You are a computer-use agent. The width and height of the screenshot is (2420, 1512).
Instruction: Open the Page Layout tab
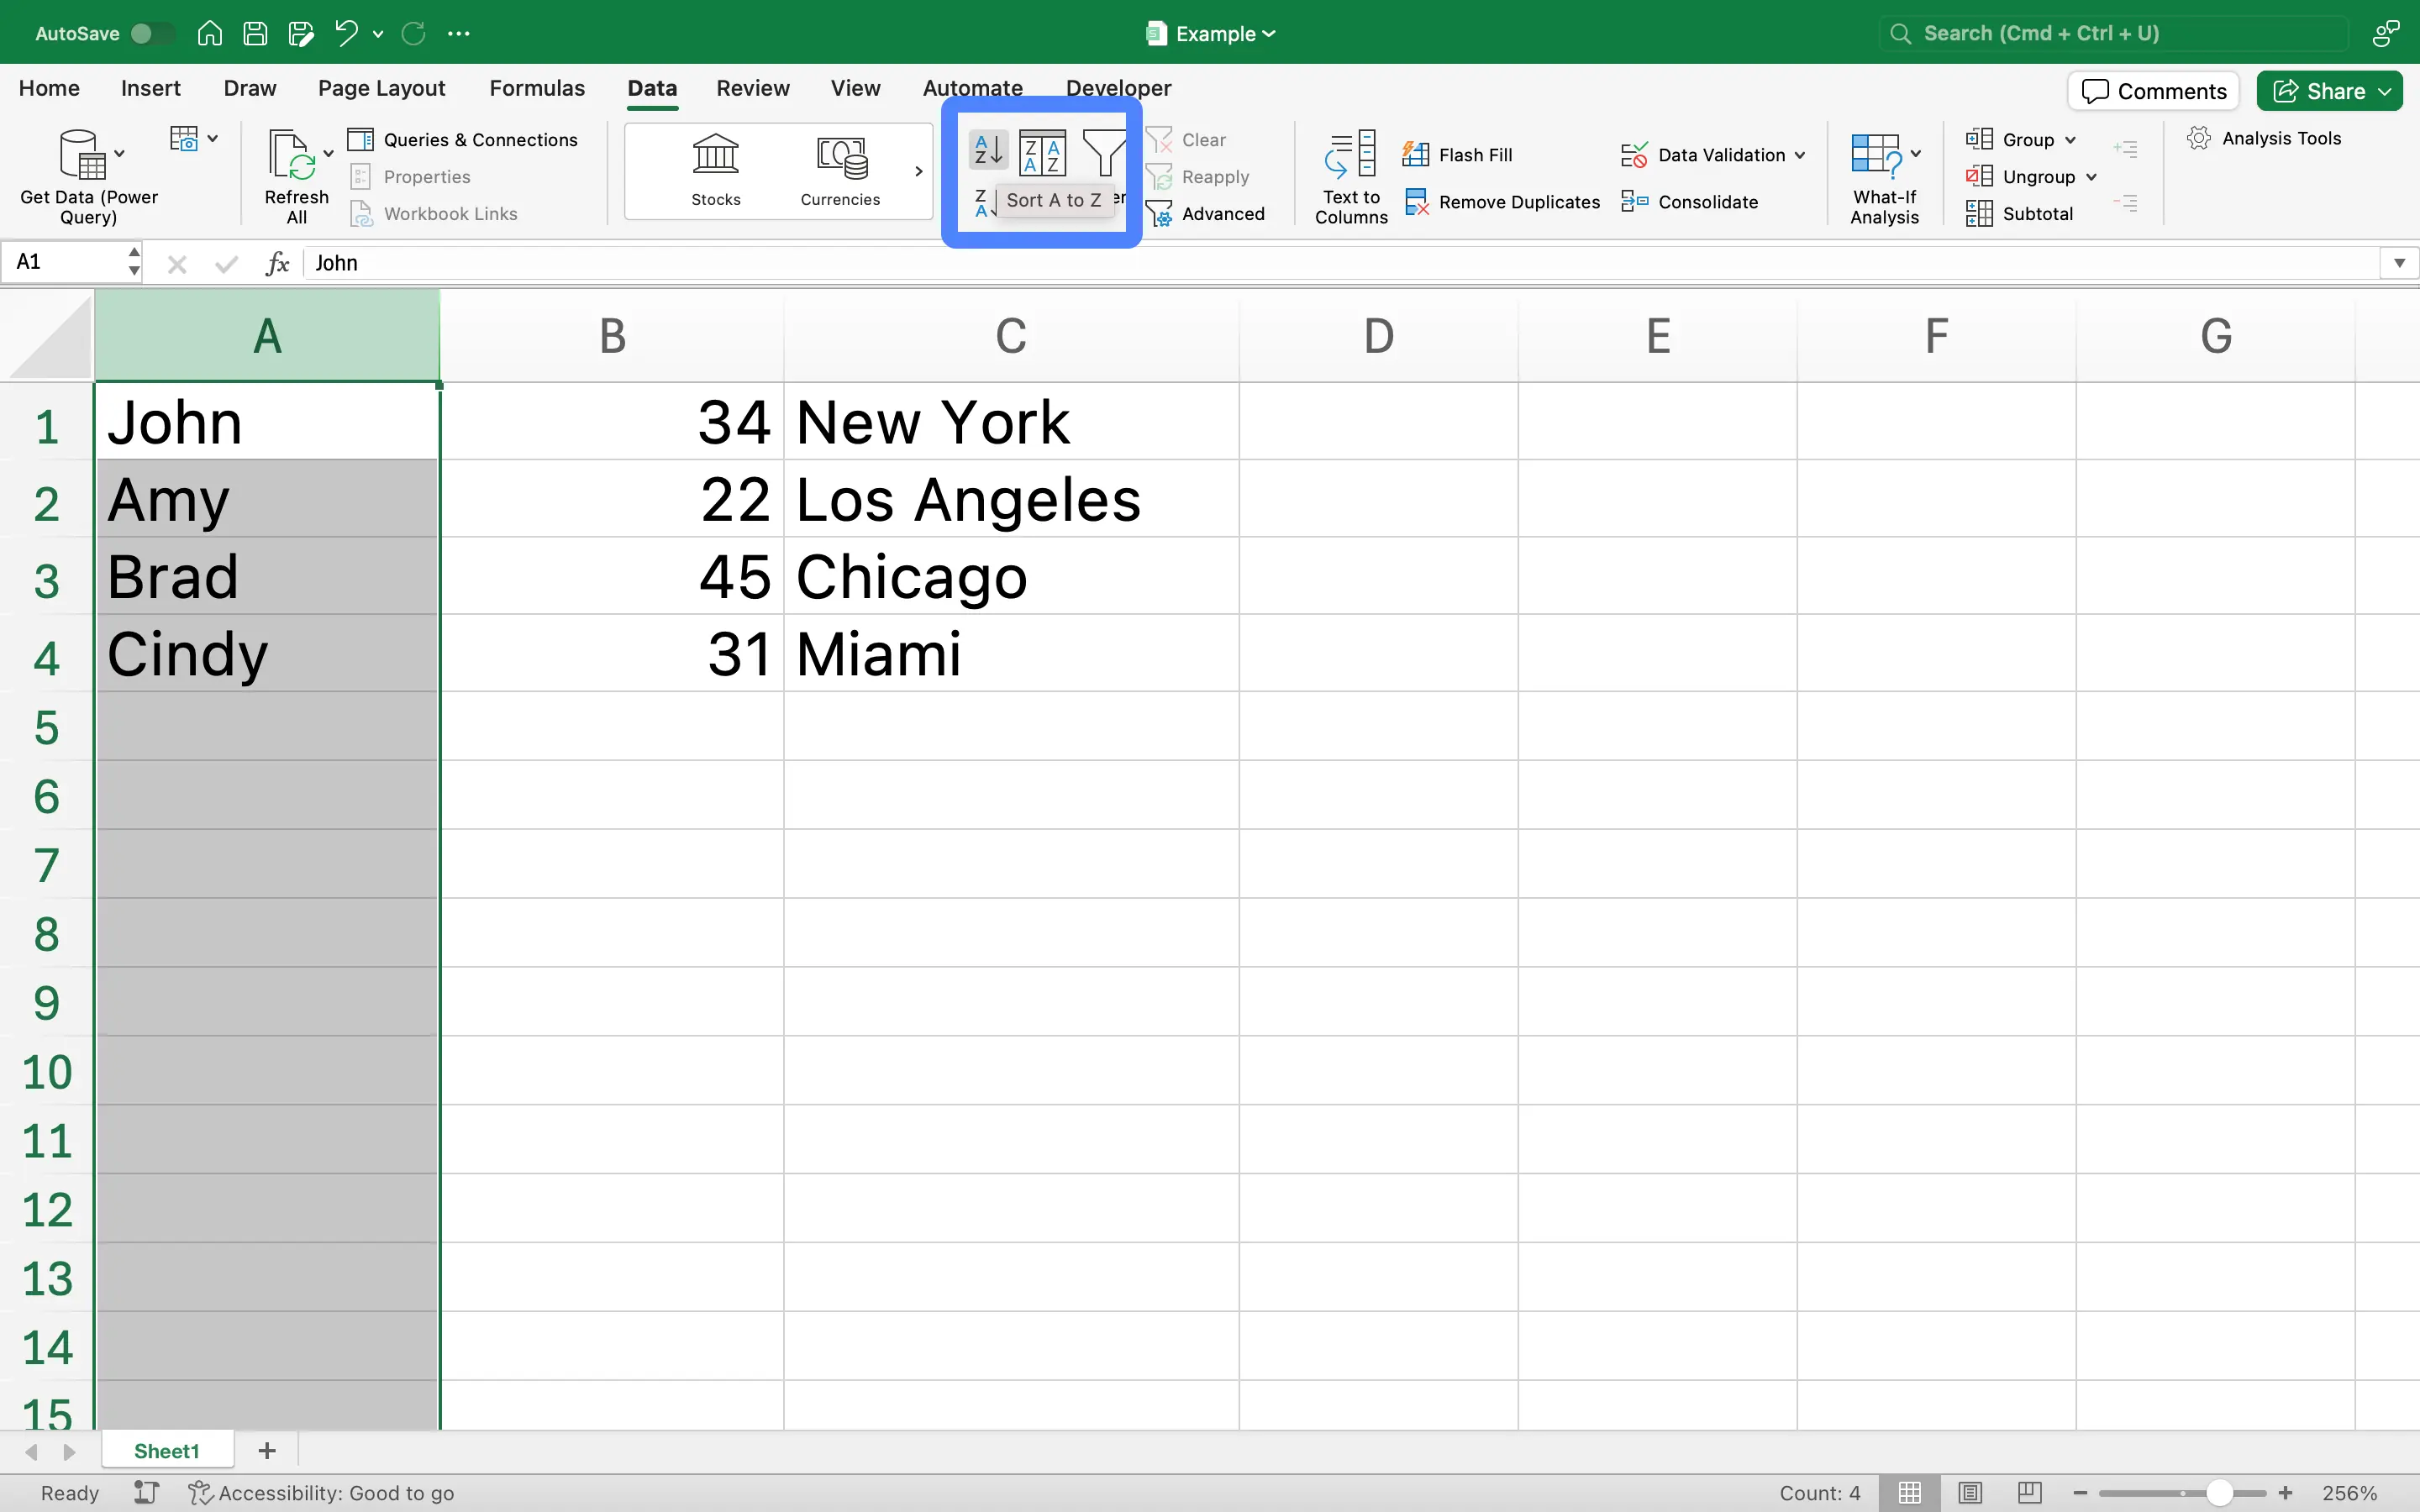pos(381,88)
